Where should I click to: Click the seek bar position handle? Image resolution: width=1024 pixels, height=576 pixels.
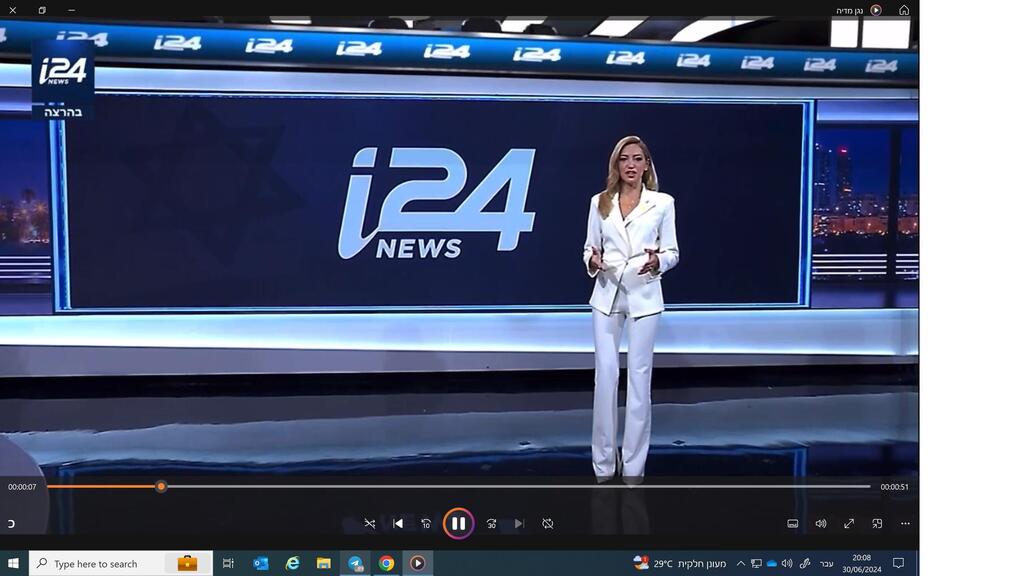(161, 487)
